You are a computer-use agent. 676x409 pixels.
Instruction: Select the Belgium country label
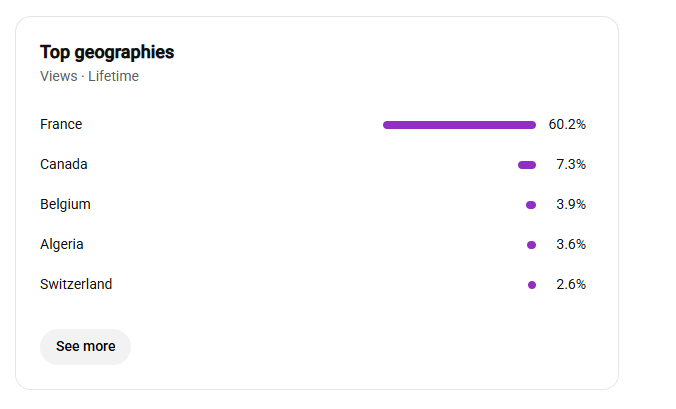point(65,204)
